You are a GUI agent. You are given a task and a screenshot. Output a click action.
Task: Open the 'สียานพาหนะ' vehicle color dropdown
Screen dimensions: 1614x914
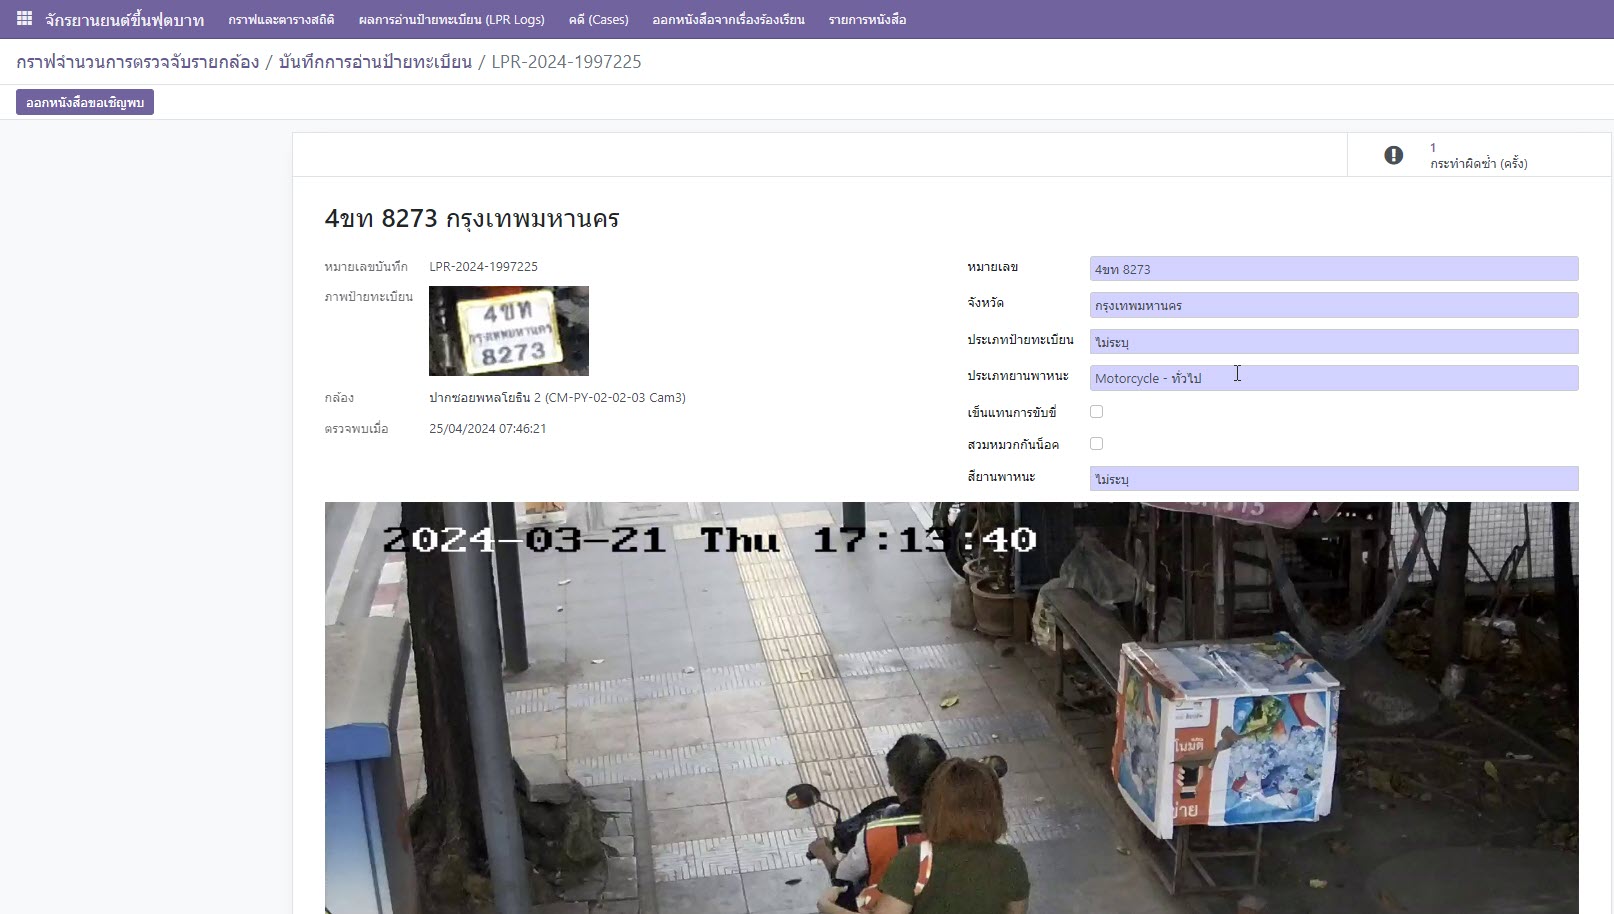[x=1333, y=479]
